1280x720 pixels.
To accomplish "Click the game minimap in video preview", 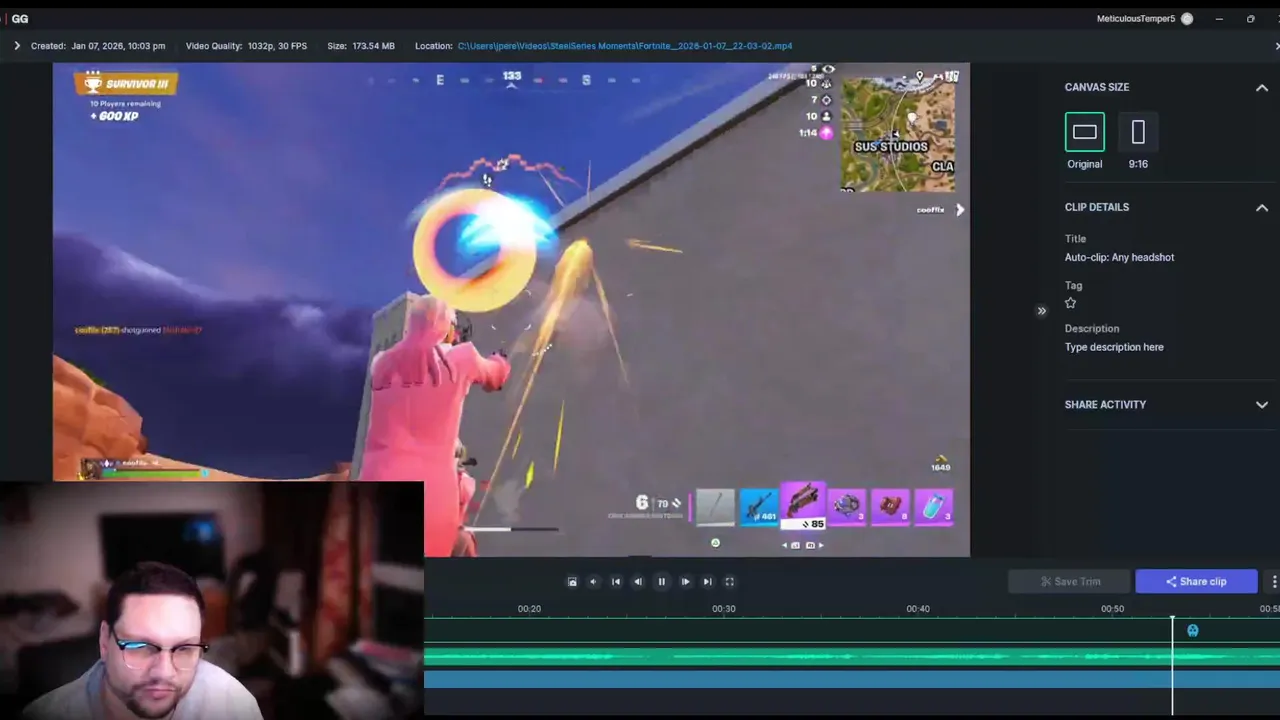I will [x=898, y=135].
